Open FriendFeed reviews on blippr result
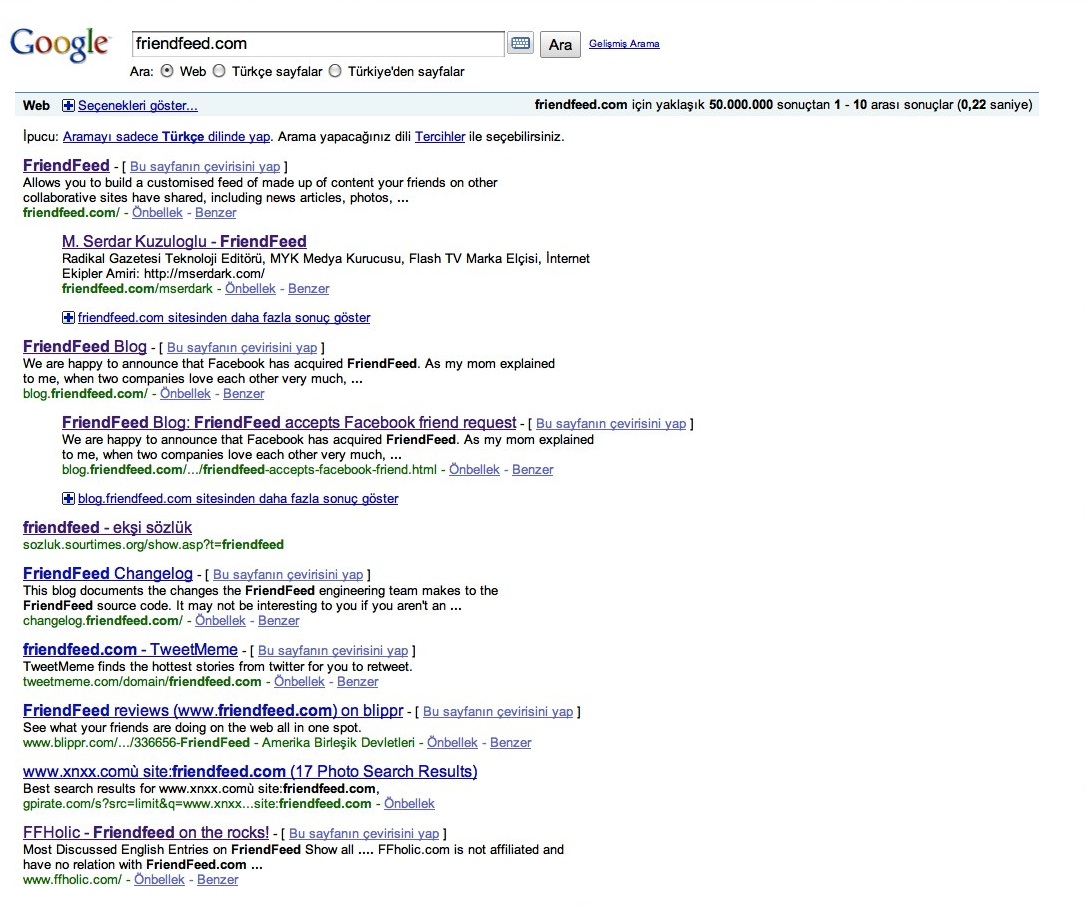1086x906 pixels. click(x=213, y=711)
